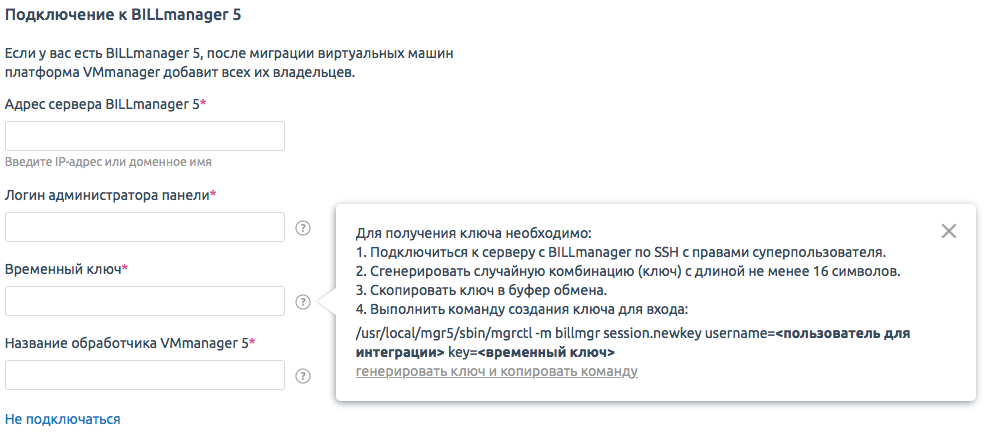The image size is (996, 432).
Task: Click tooltip step 2 about generating a key
Action: point(628,271)
